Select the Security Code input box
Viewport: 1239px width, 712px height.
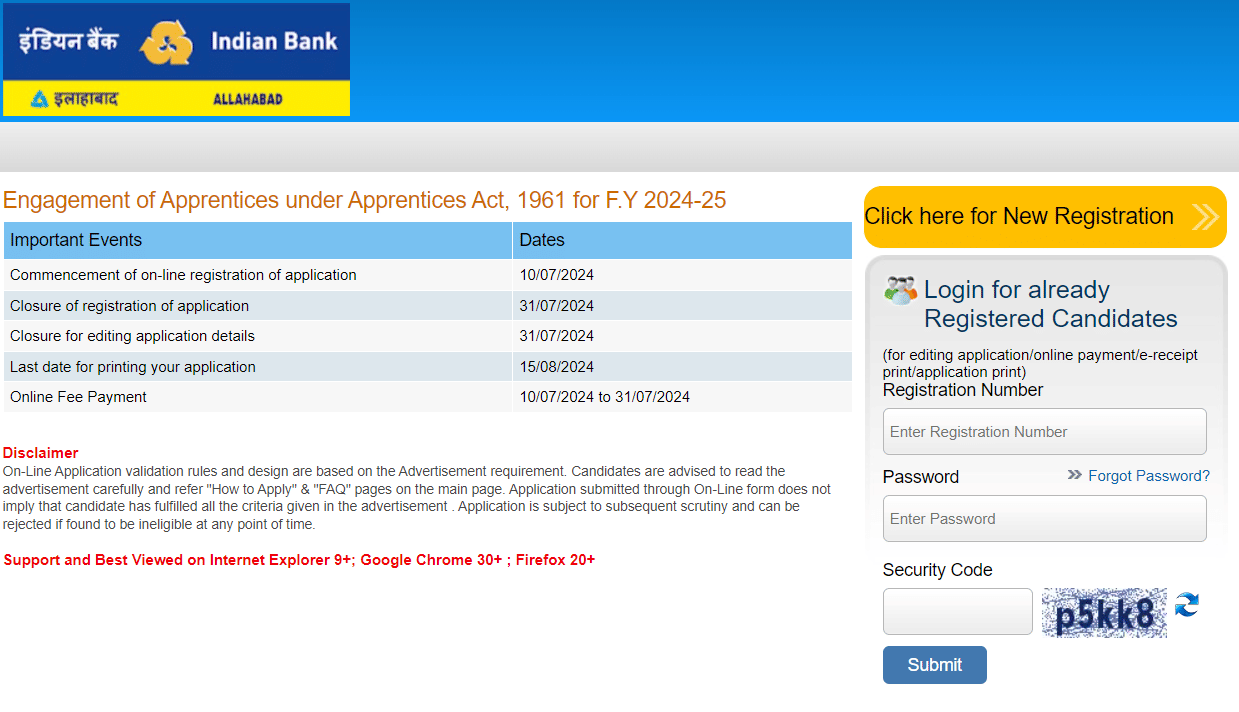tap(957, 611)
